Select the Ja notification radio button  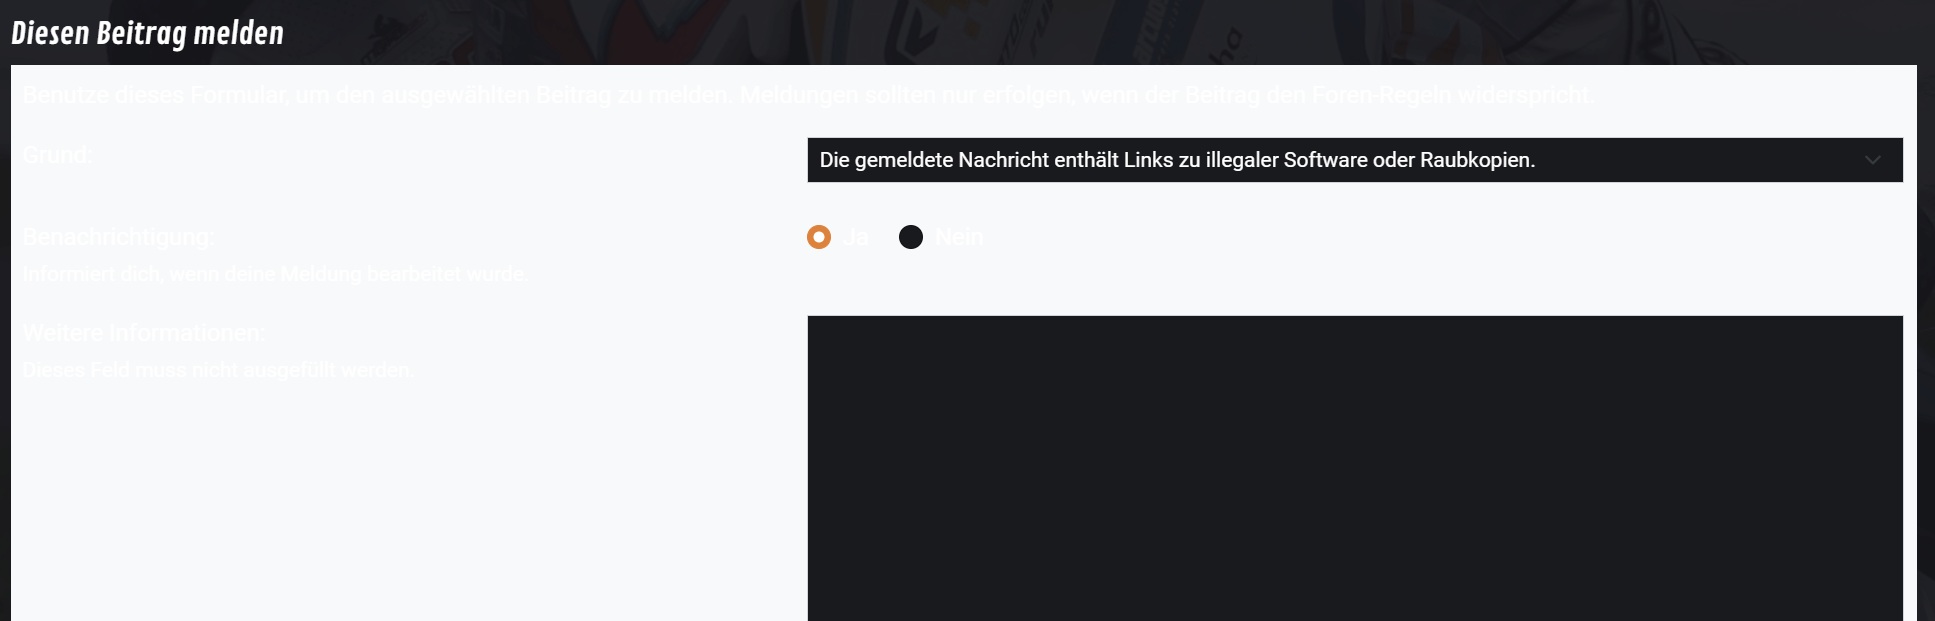[819, 237]
